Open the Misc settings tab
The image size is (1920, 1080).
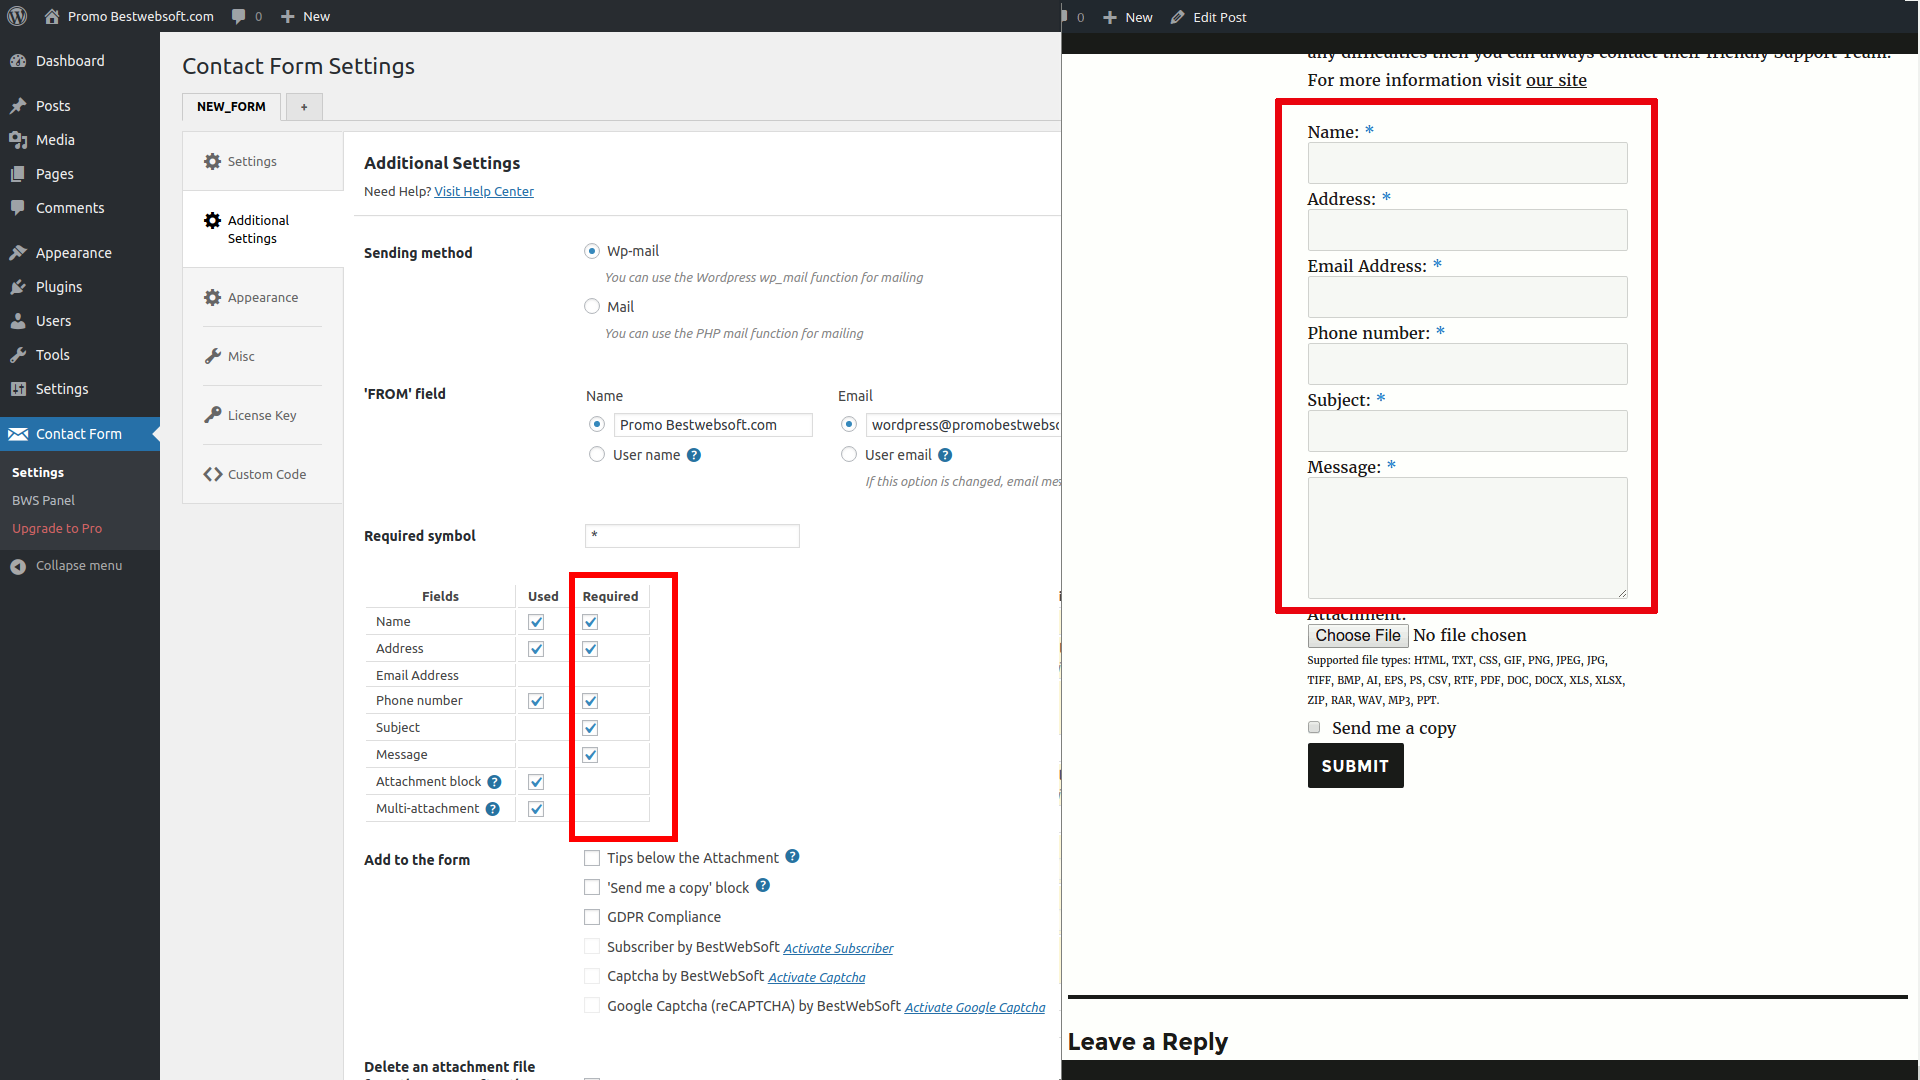(x=263, y=356)
